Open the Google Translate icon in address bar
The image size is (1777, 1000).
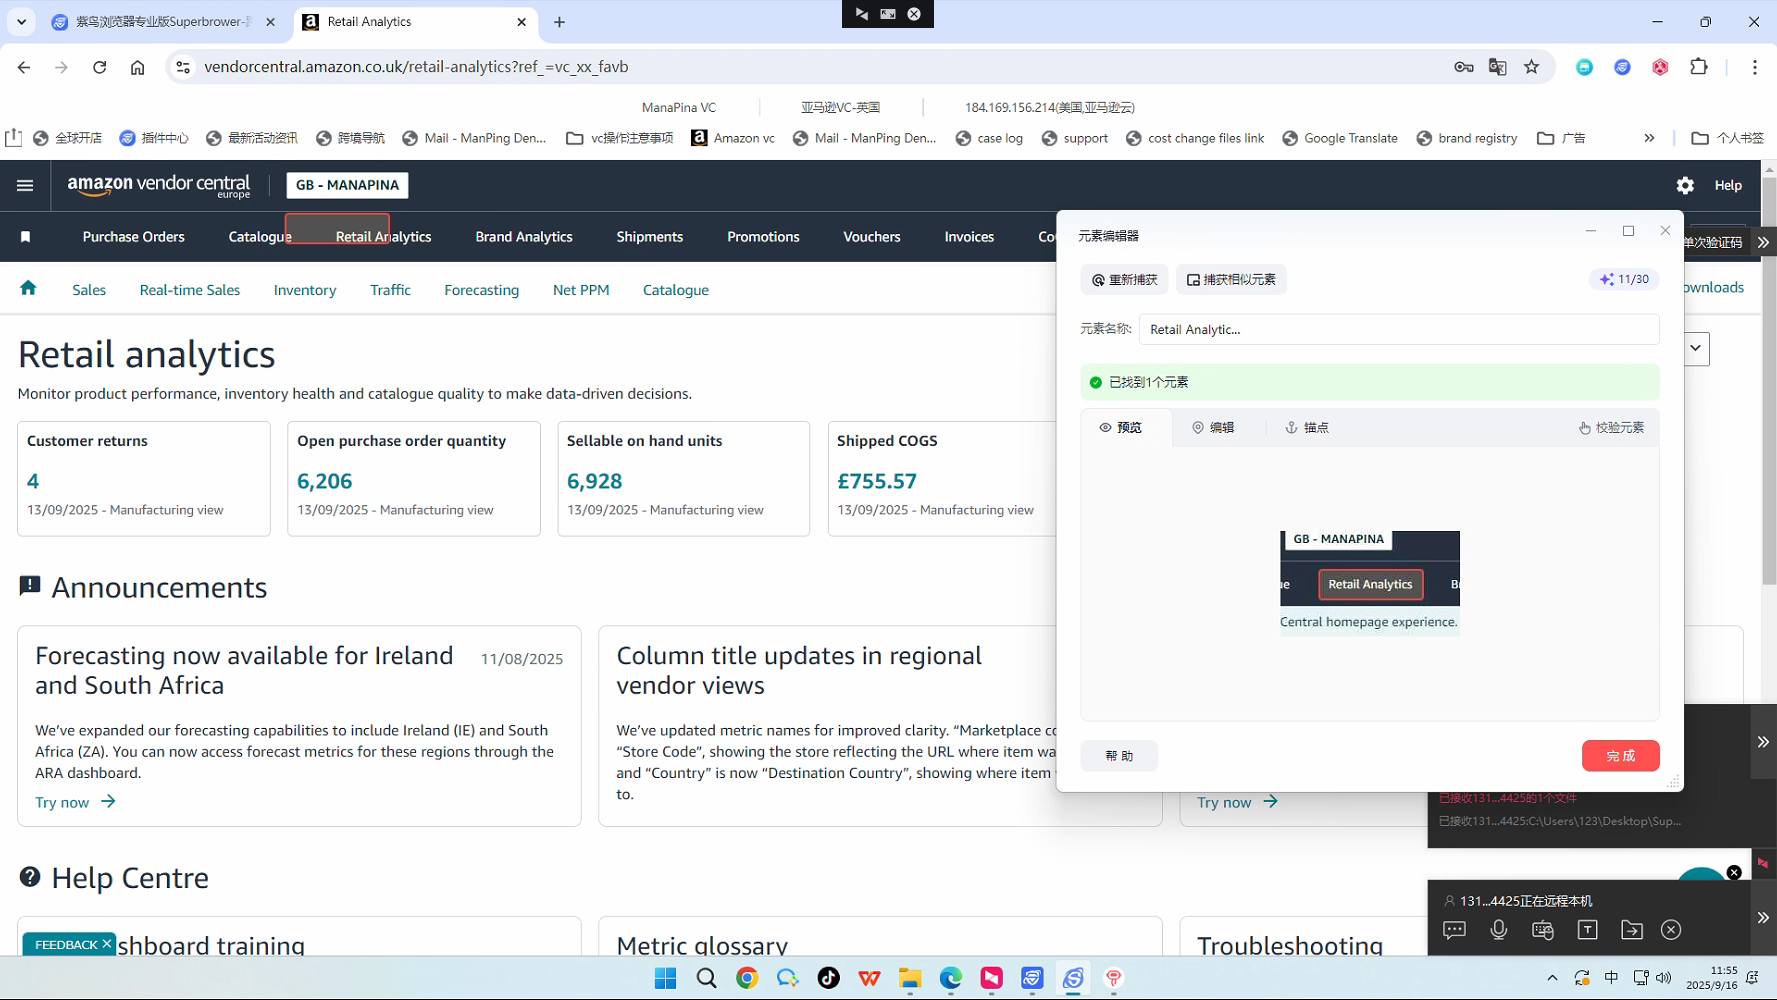1497,67
